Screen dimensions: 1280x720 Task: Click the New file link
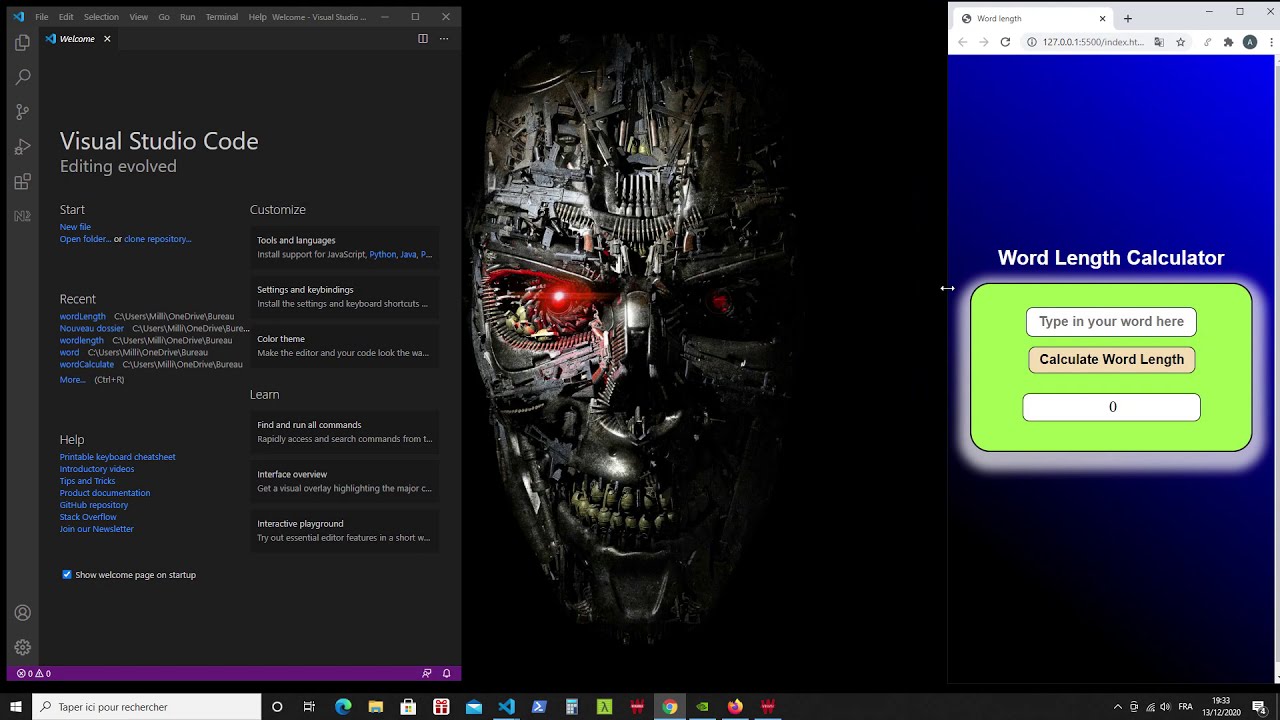click(x=75, y=227)
